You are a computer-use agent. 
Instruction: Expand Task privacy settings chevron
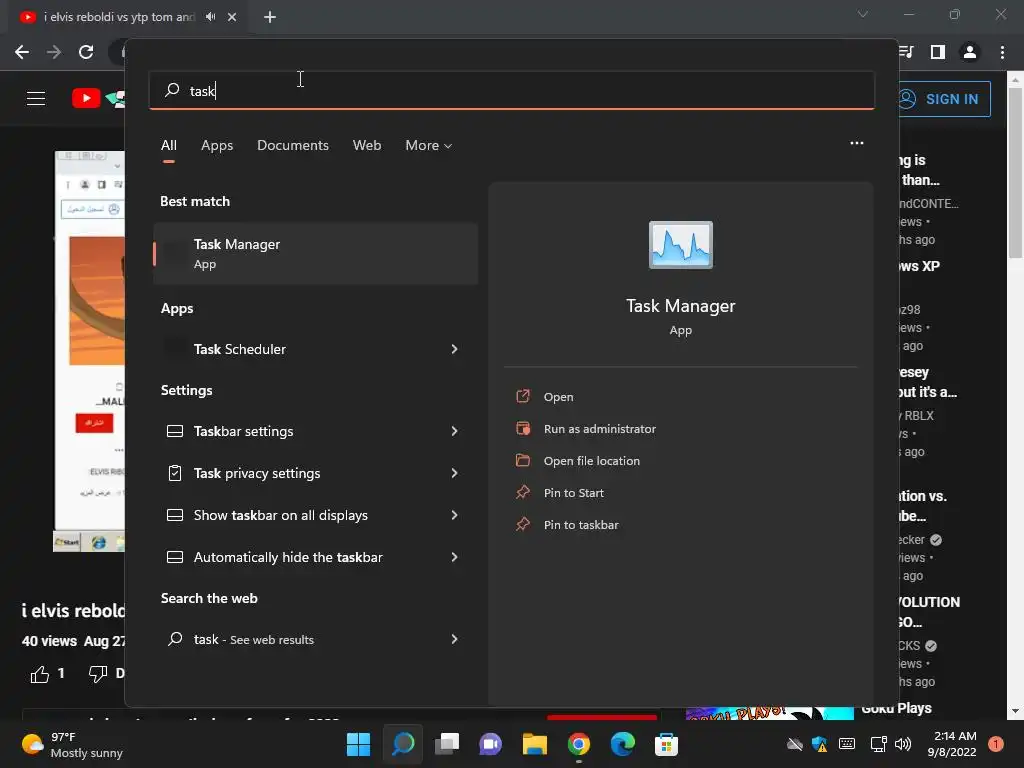tap(455, 473)
